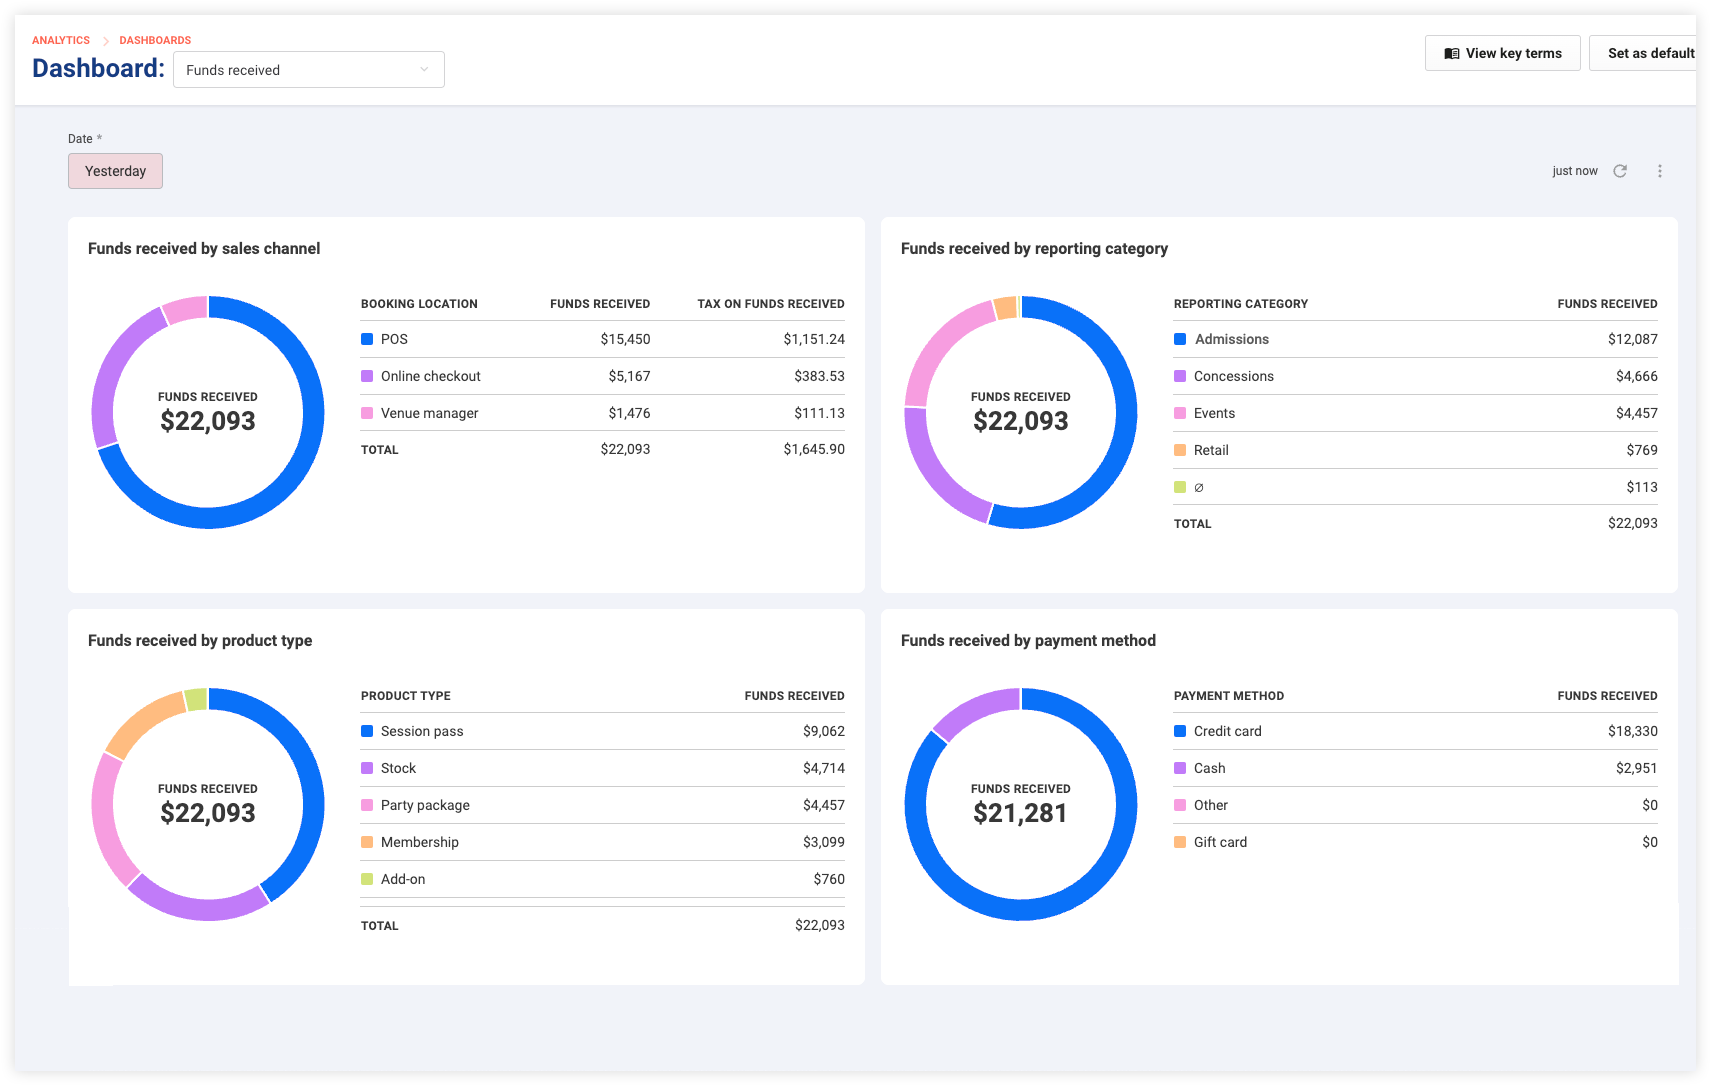Click the blue Credit card legend swatch
The height and width of the screenshot is (1086, 1711).
(1180, 731)
